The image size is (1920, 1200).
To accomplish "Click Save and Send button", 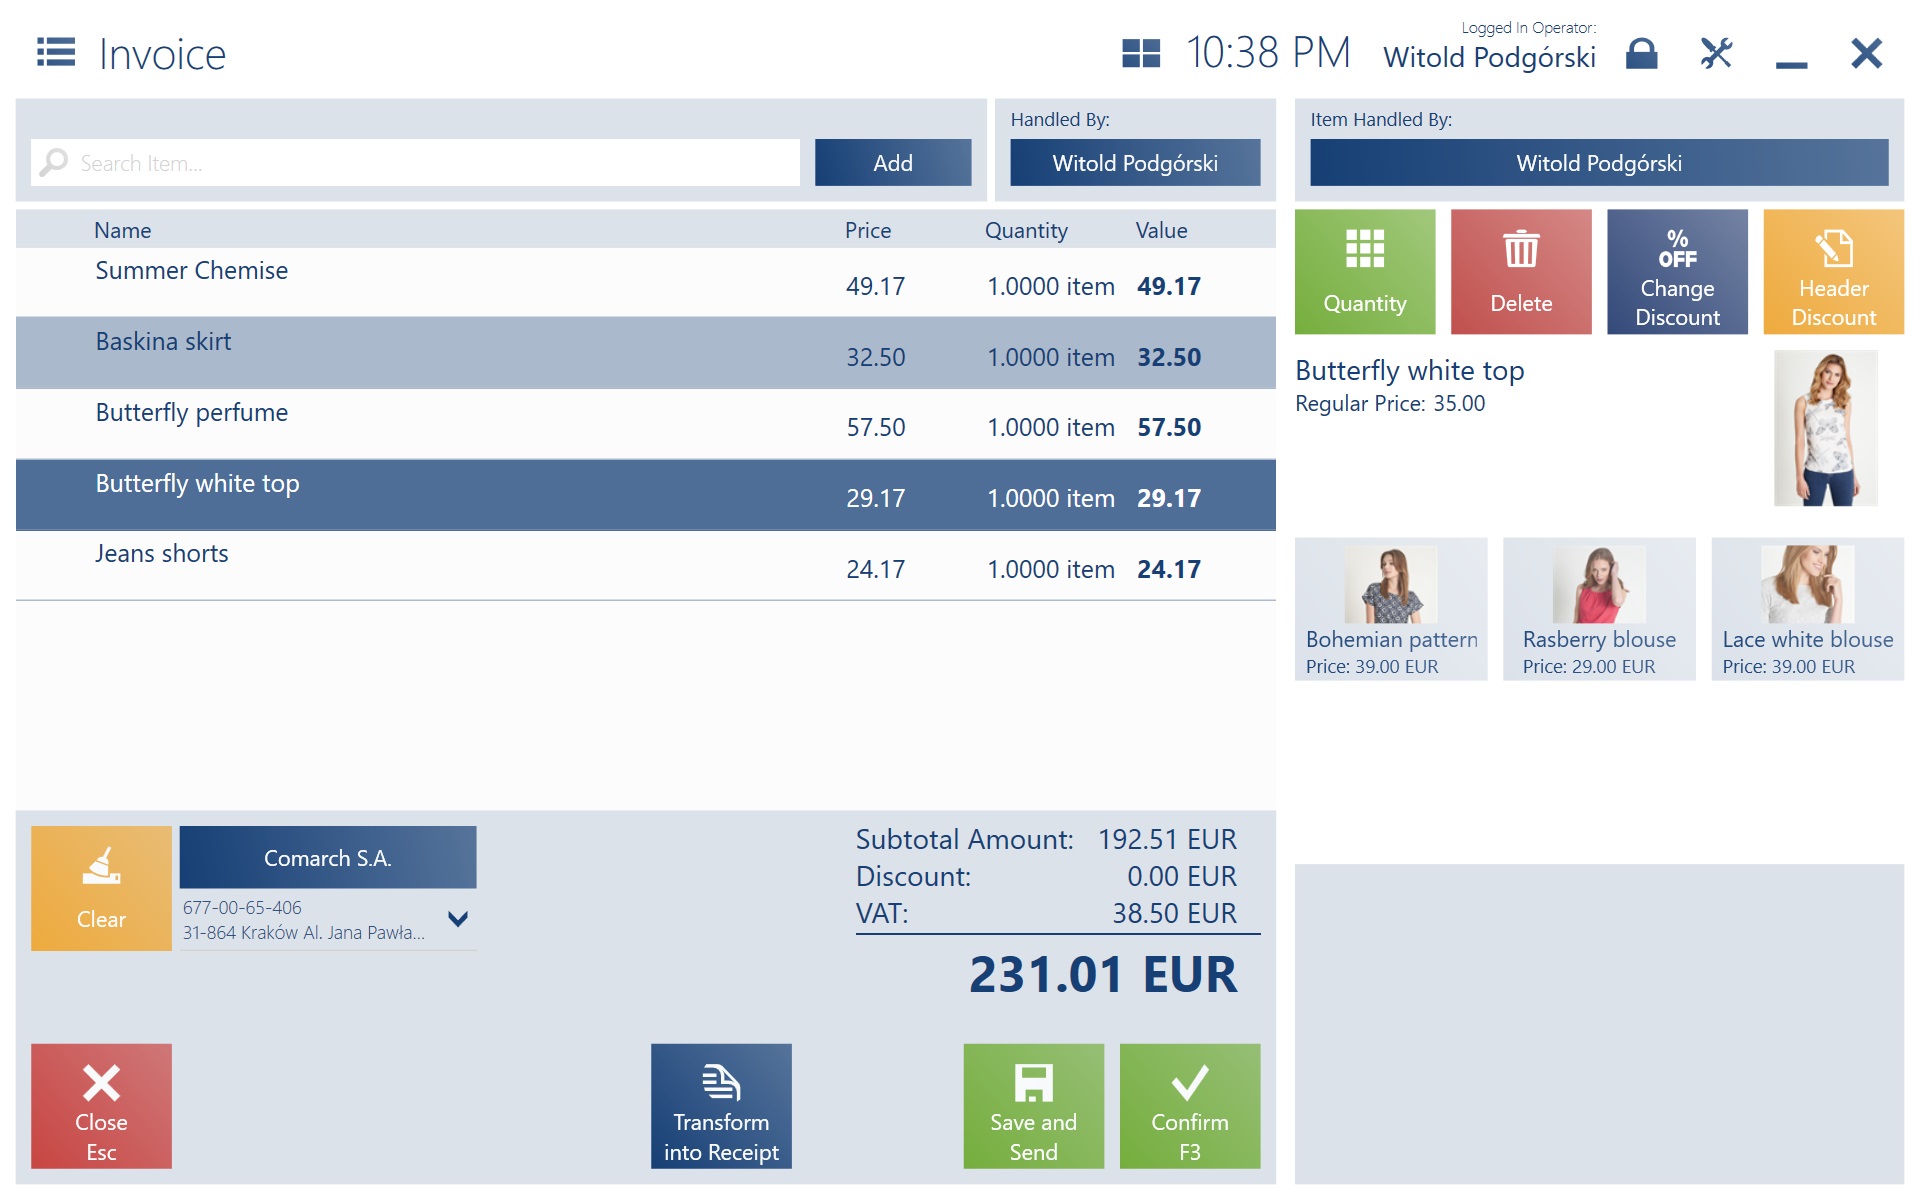I will tap(1033, 1106).
